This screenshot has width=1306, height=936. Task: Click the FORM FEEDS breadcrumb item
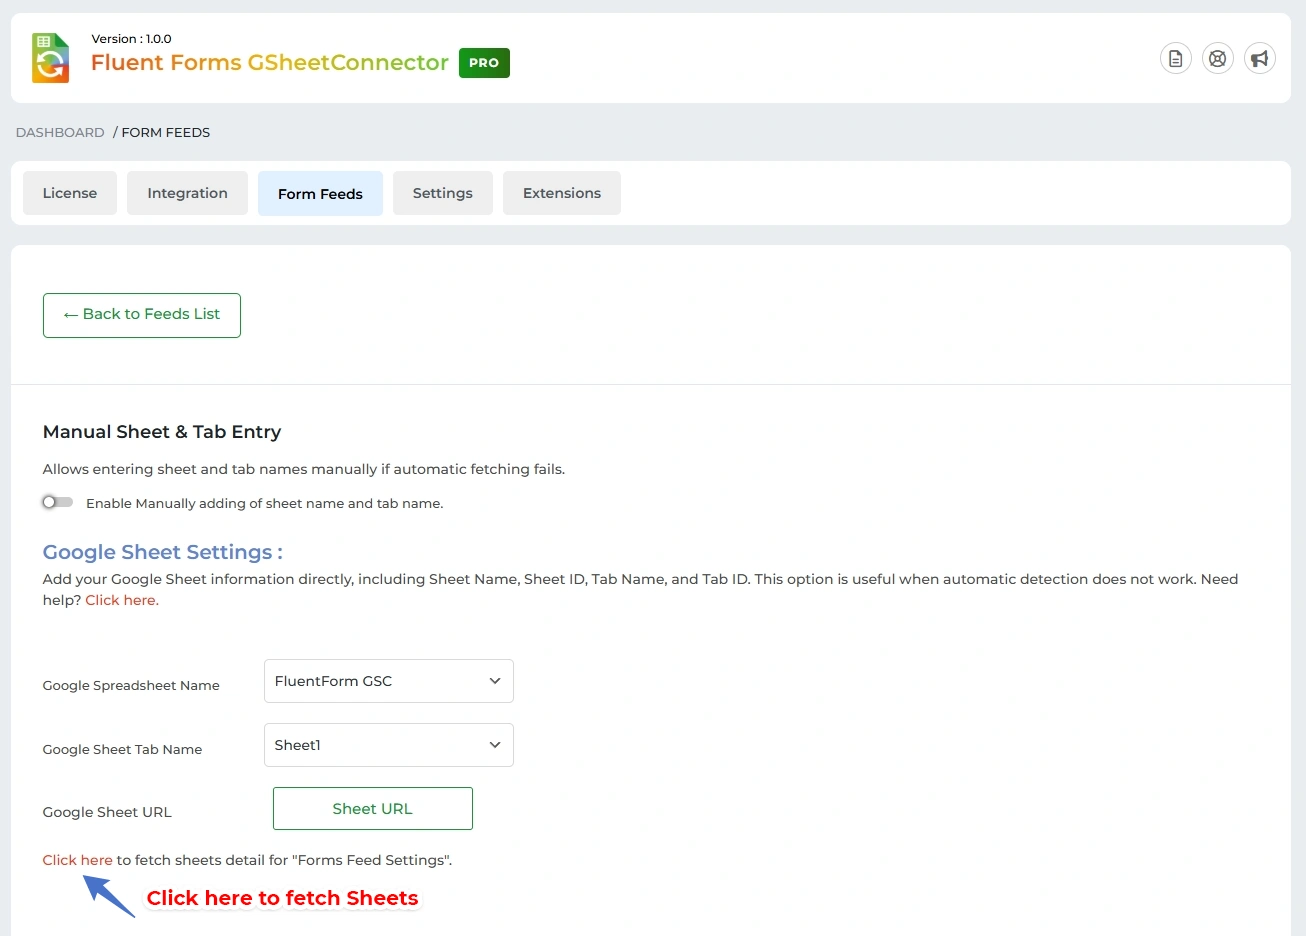click(165, 132)
